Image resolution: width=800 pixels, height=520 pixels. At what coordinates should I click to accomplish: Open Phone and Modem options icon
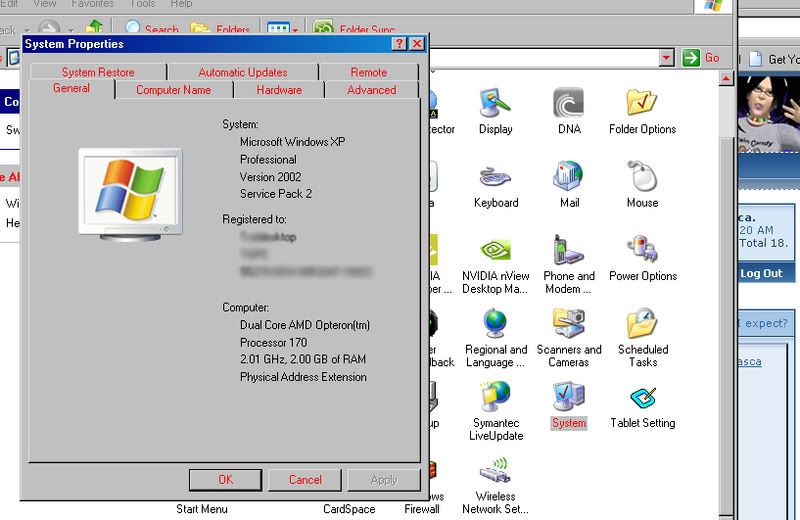568,265
